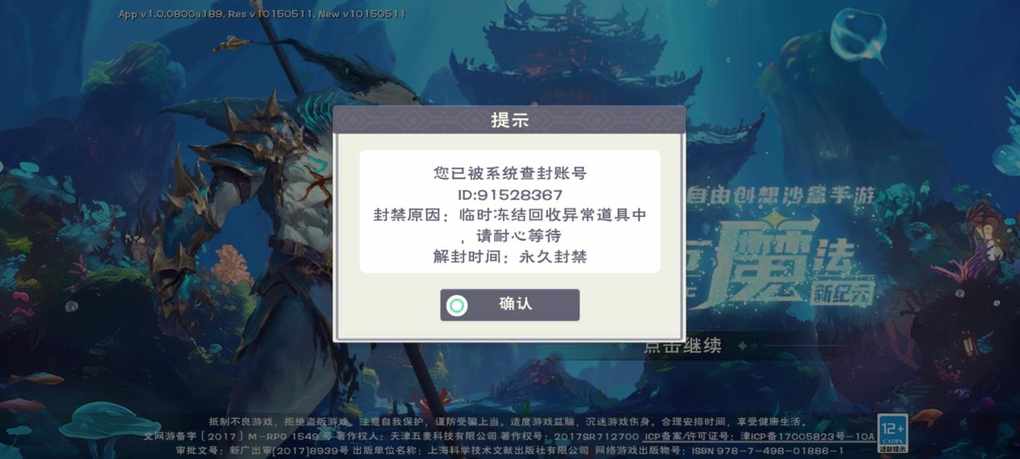This screenshot has height=459, width=1020.
Task: Click the 抵制不良游戏 health notice line
Action: click(507, 422)
